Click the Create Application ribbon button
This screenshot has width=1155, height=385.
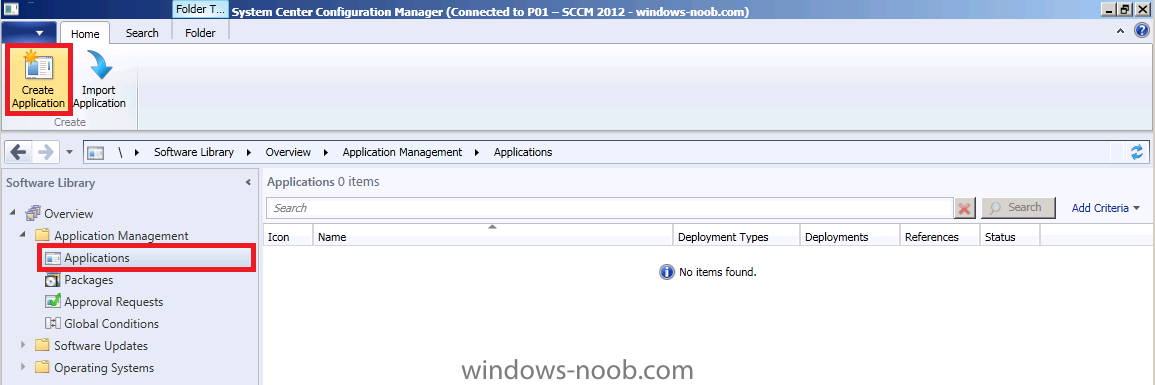38,80
